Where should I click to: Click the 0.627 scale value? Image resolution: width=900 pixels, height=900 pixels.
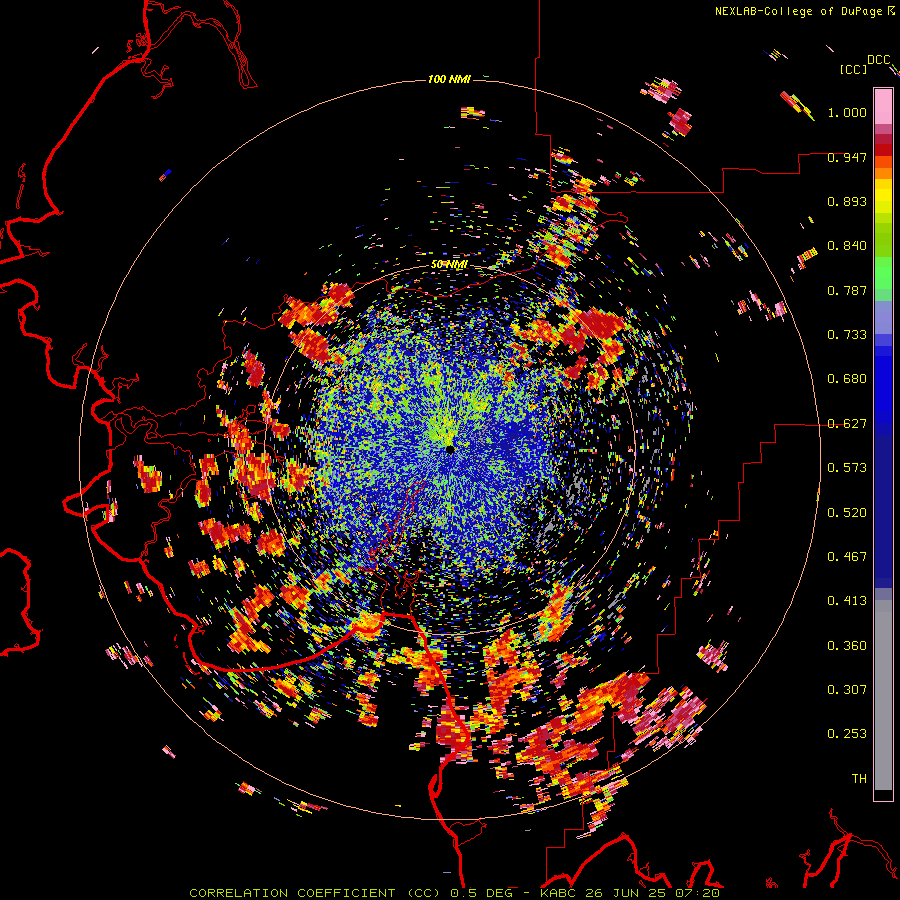(x=847, y=424)
